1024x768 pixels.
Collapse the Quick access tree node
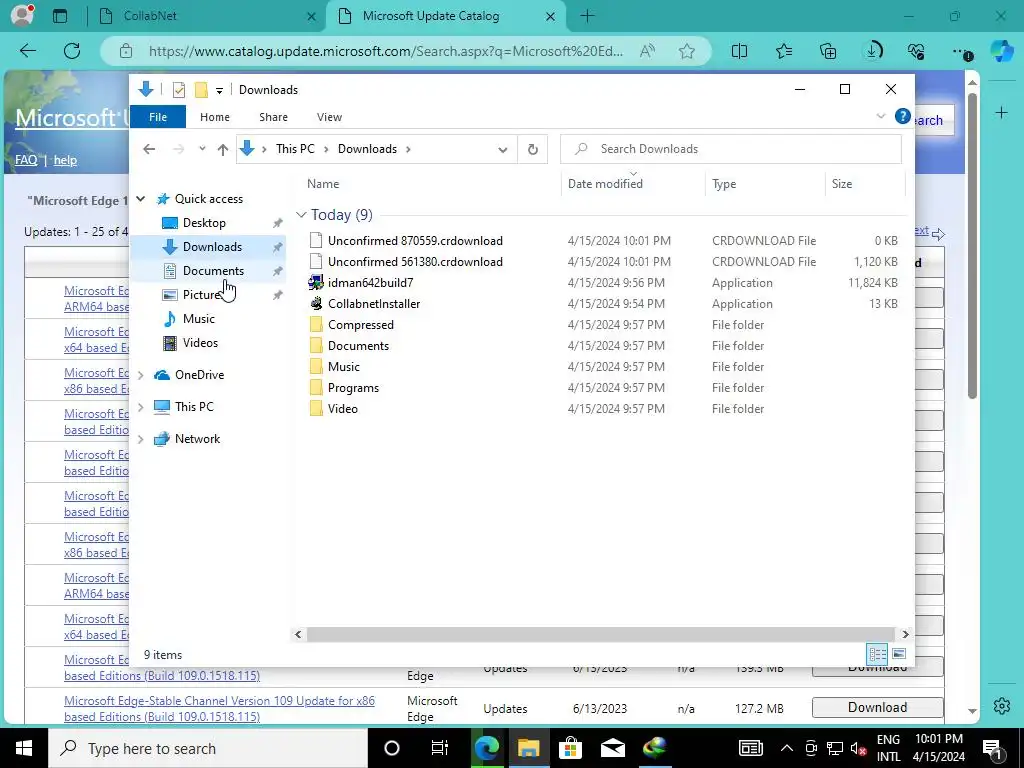tap(140, 199)
